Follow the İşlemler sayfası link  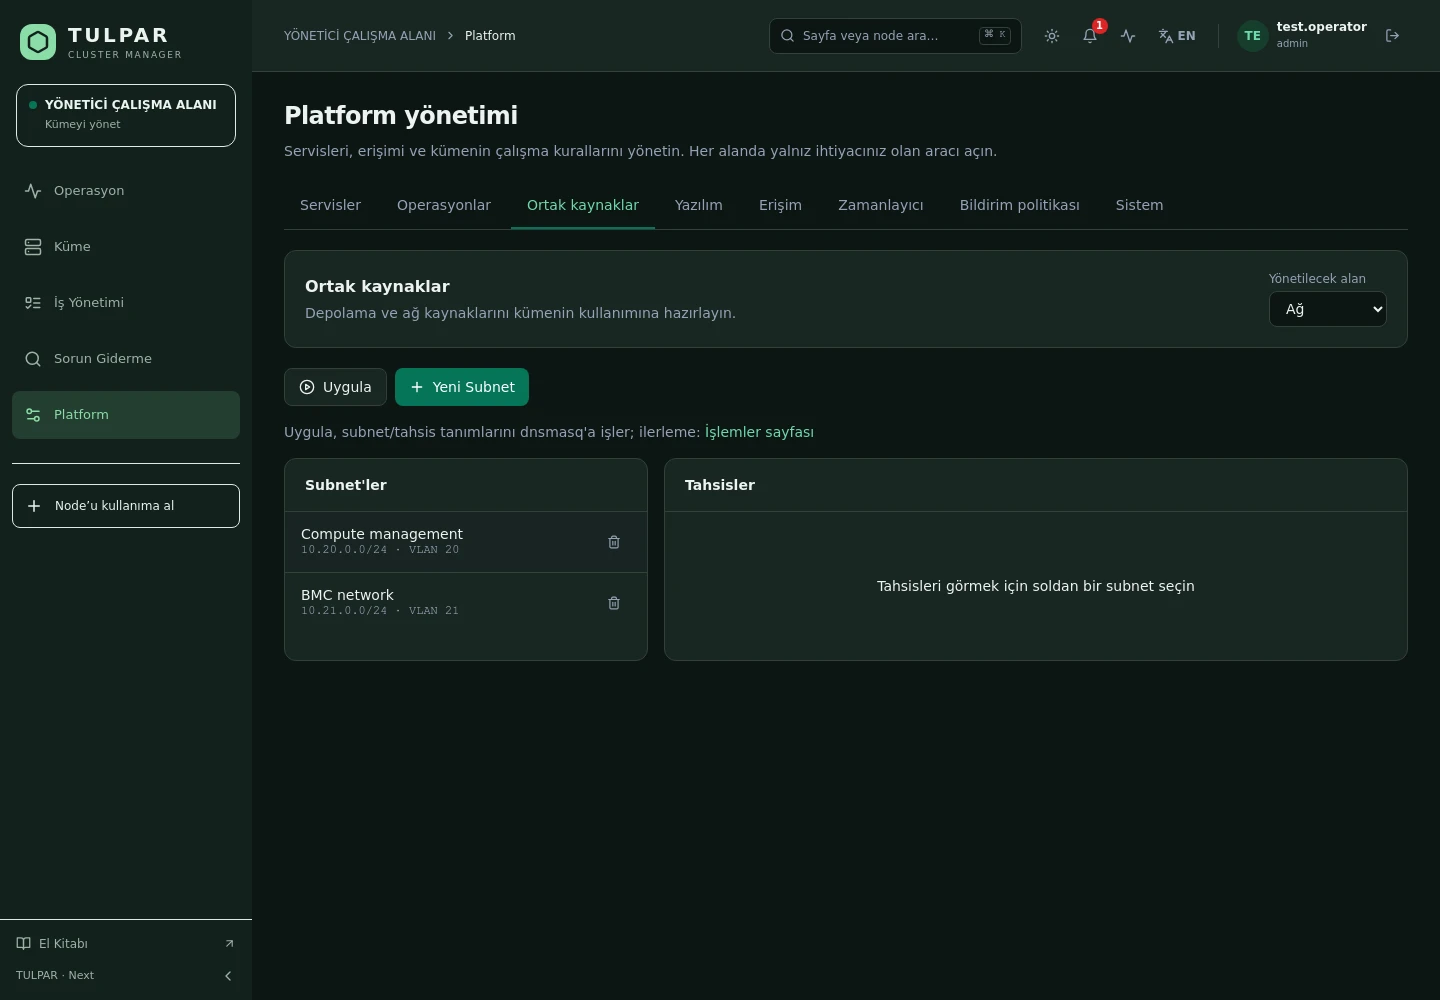pos(759,432)
